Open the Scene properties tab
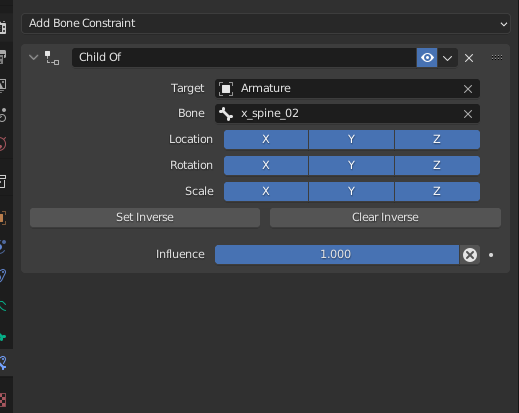The height and width of the screenshot is (413, 519). 3,115
